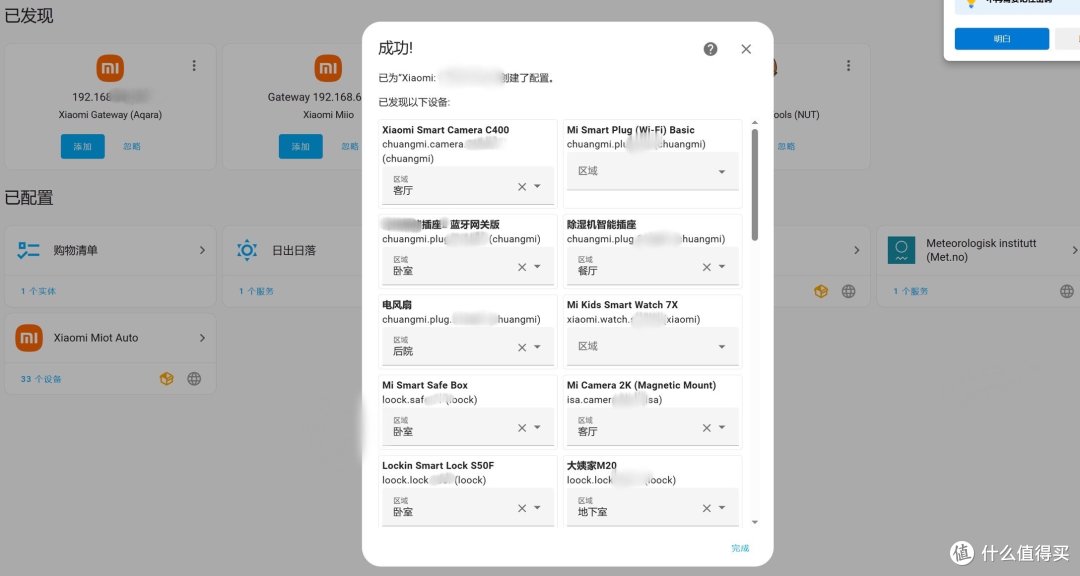This screenshot has width=1080, height=576.
Task: Clear the 后院 area of 电风扇
Action: 522,348
